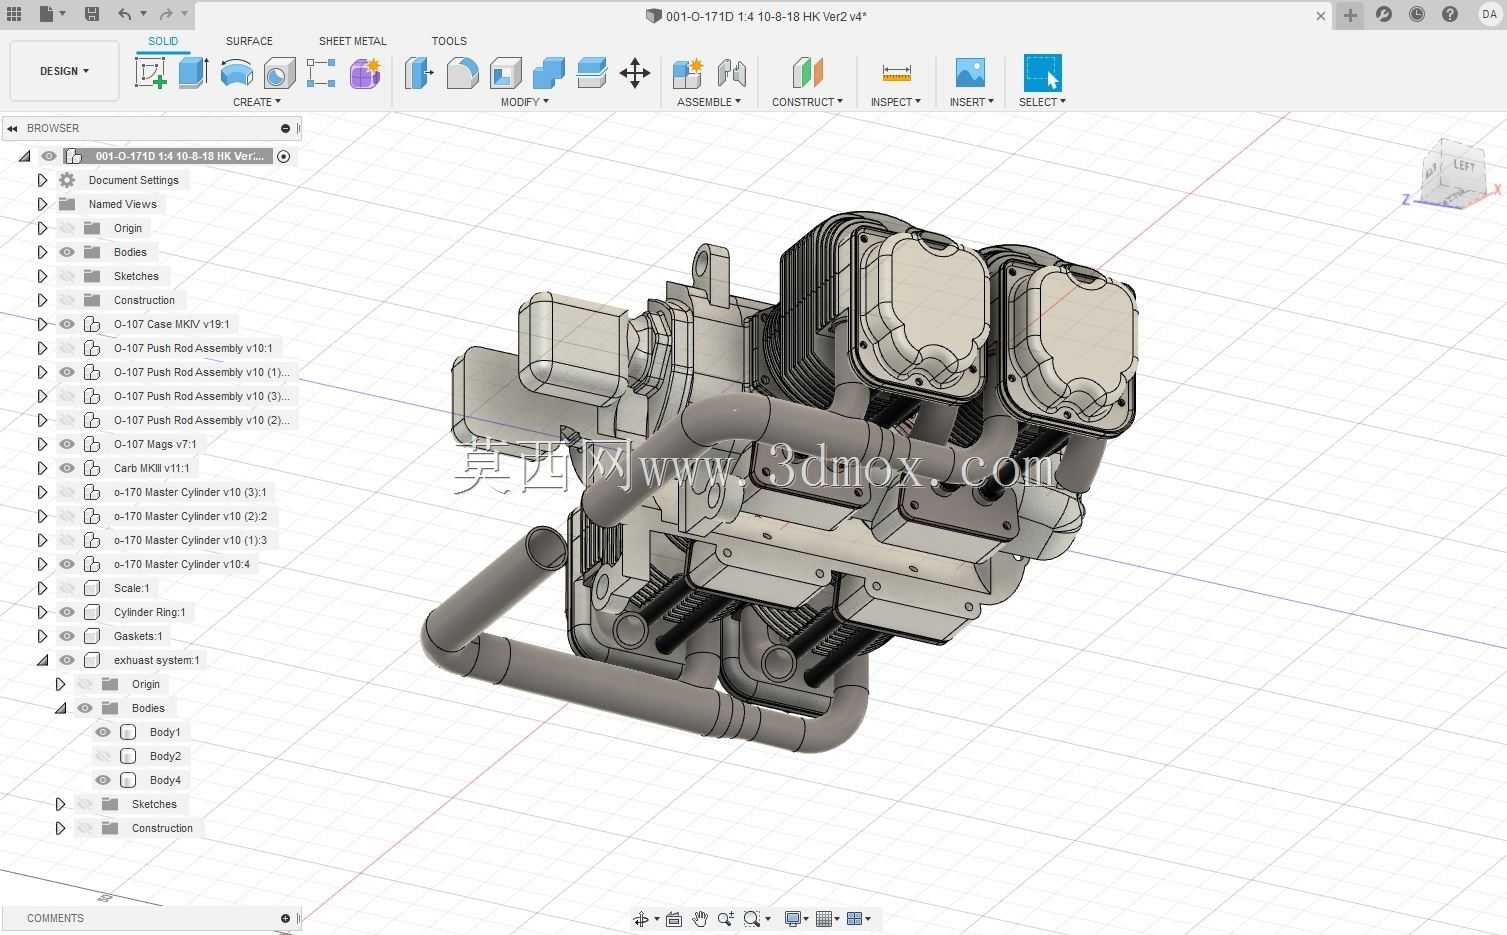Image resolution: width=1507 pixels, height=935 pixels.
Task: Toggle visibility of Cylinder Ring:1
Action: (x=67, y=612)
